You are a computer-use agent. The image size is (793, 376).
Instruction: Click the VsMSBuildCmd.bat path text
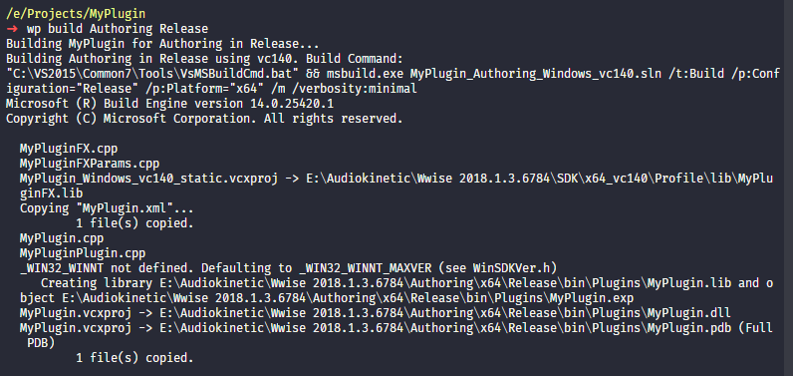coord(153,74)
